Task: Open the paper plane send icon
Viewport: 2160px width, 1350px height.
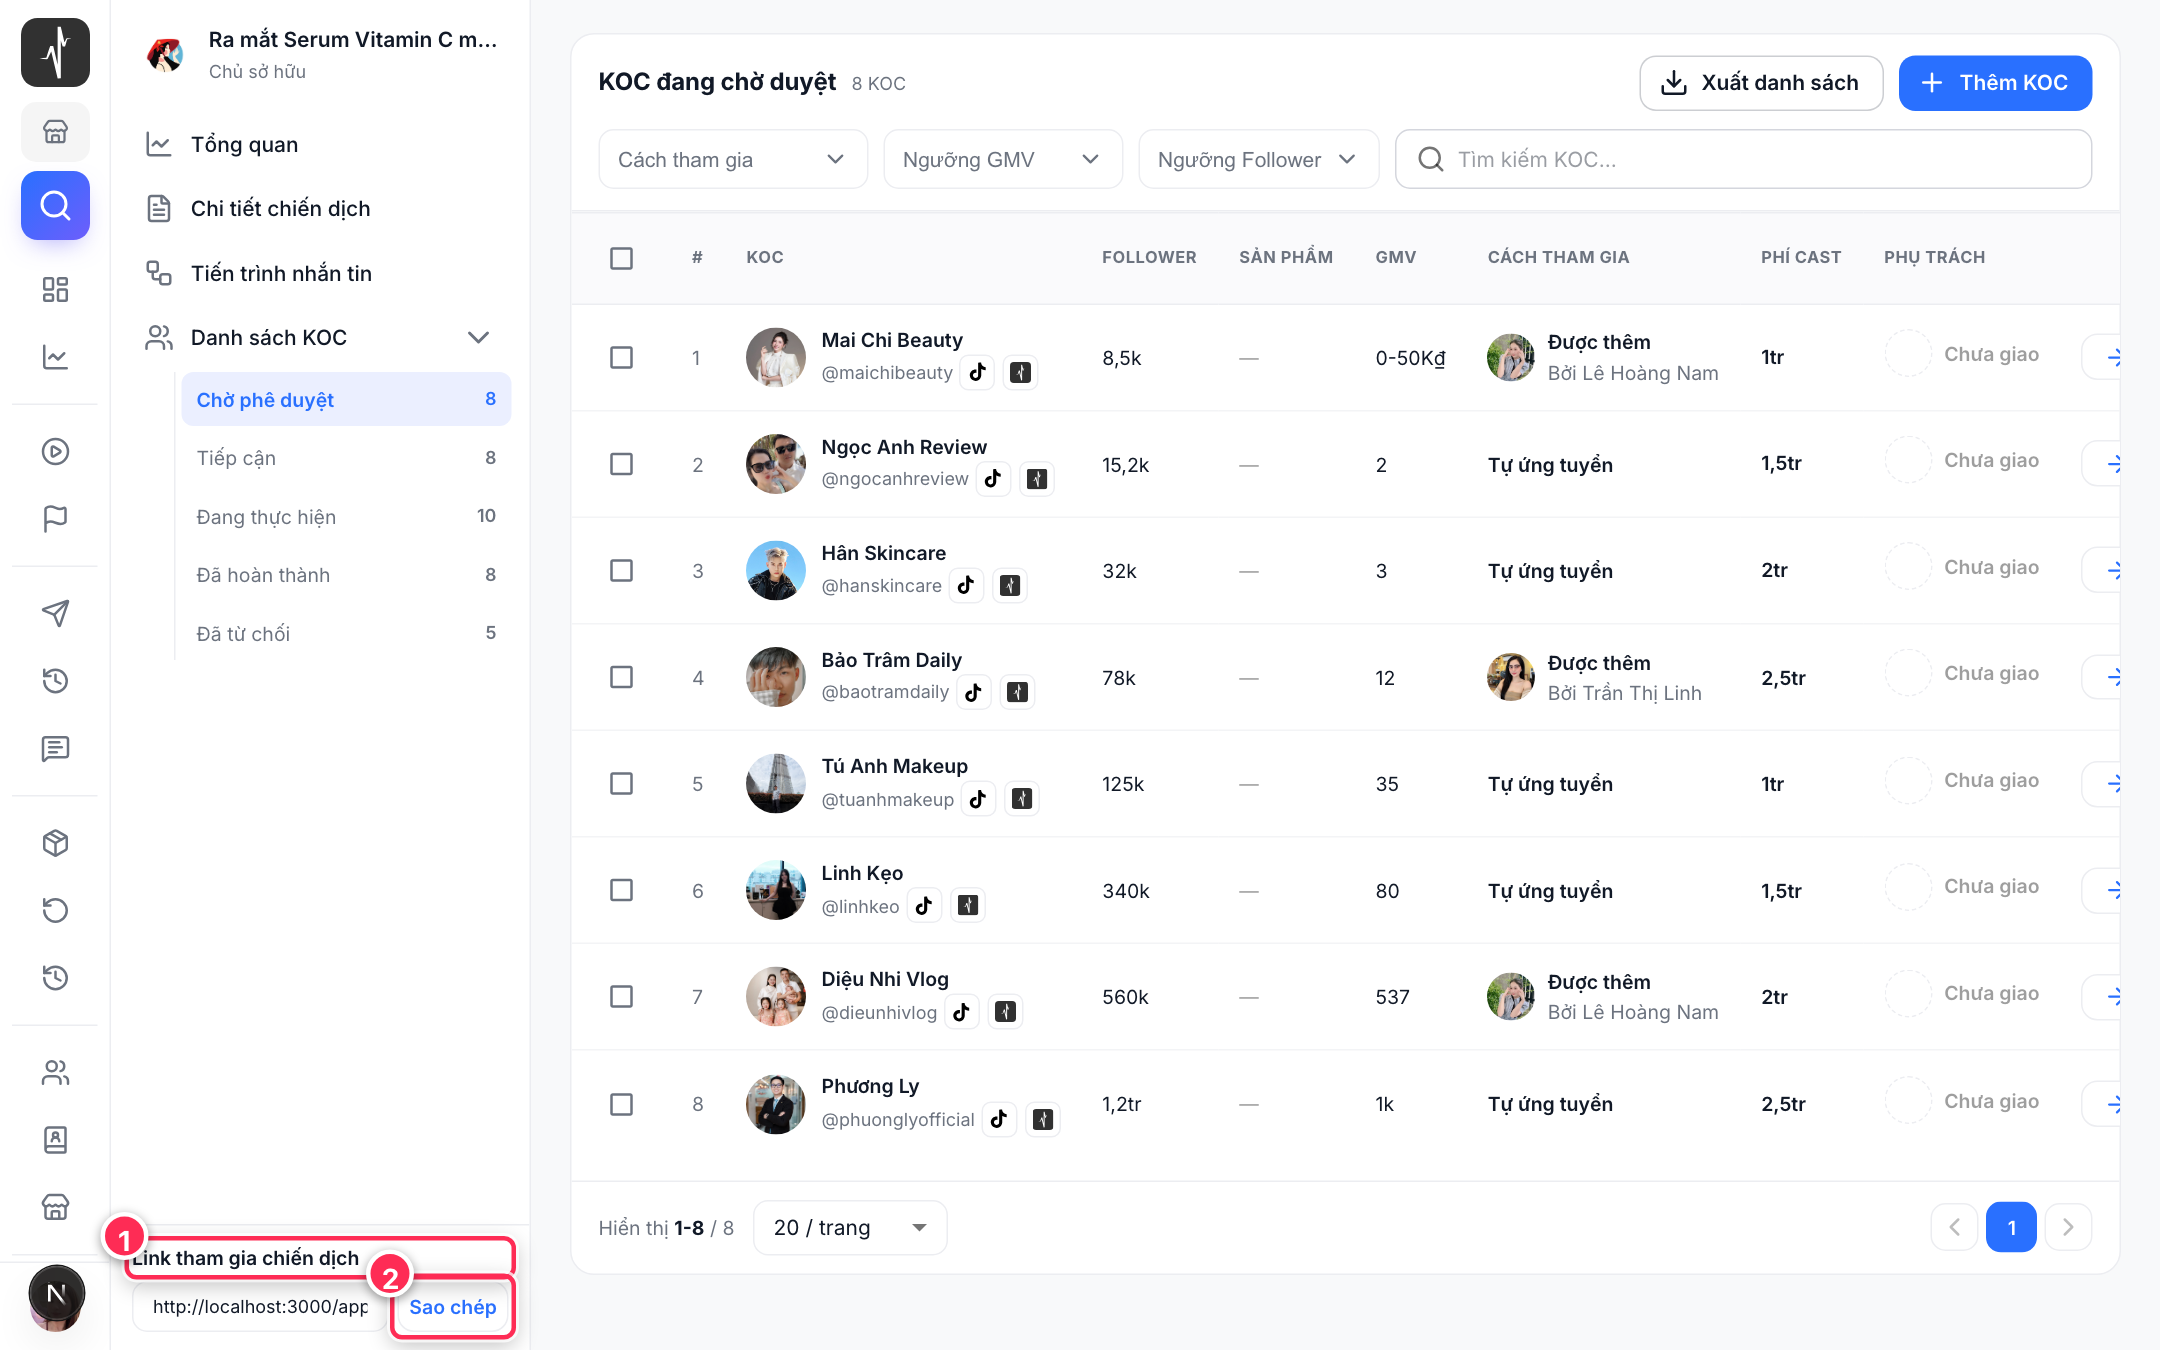Action: tap(55, 613)
